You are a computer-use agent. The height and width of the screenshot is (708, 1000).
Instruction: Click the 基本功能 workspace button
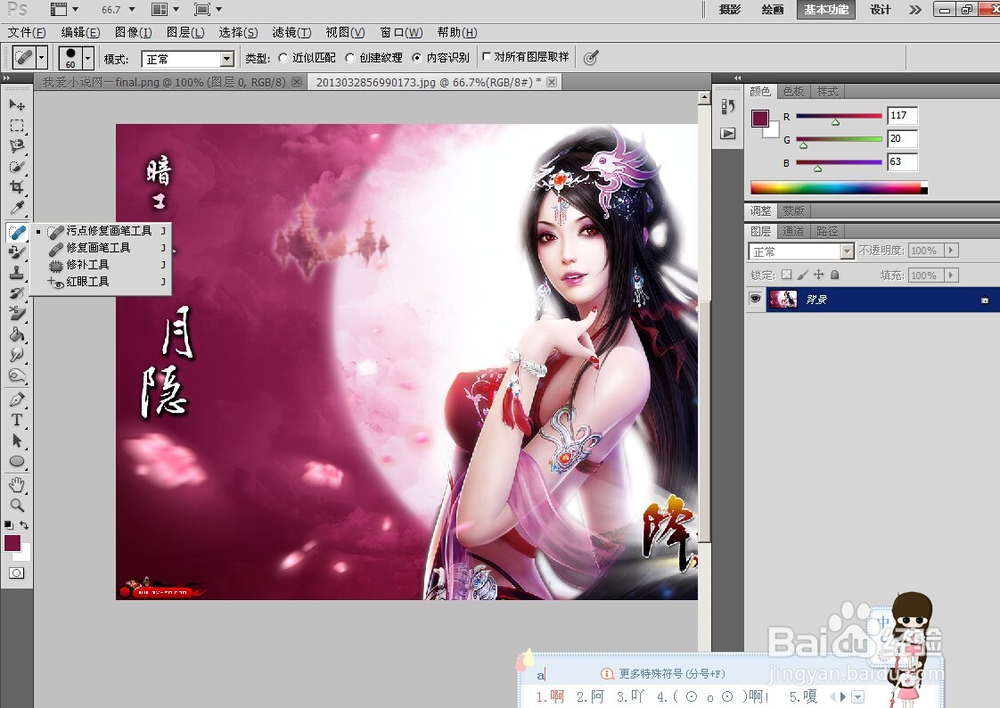[826, 10]
